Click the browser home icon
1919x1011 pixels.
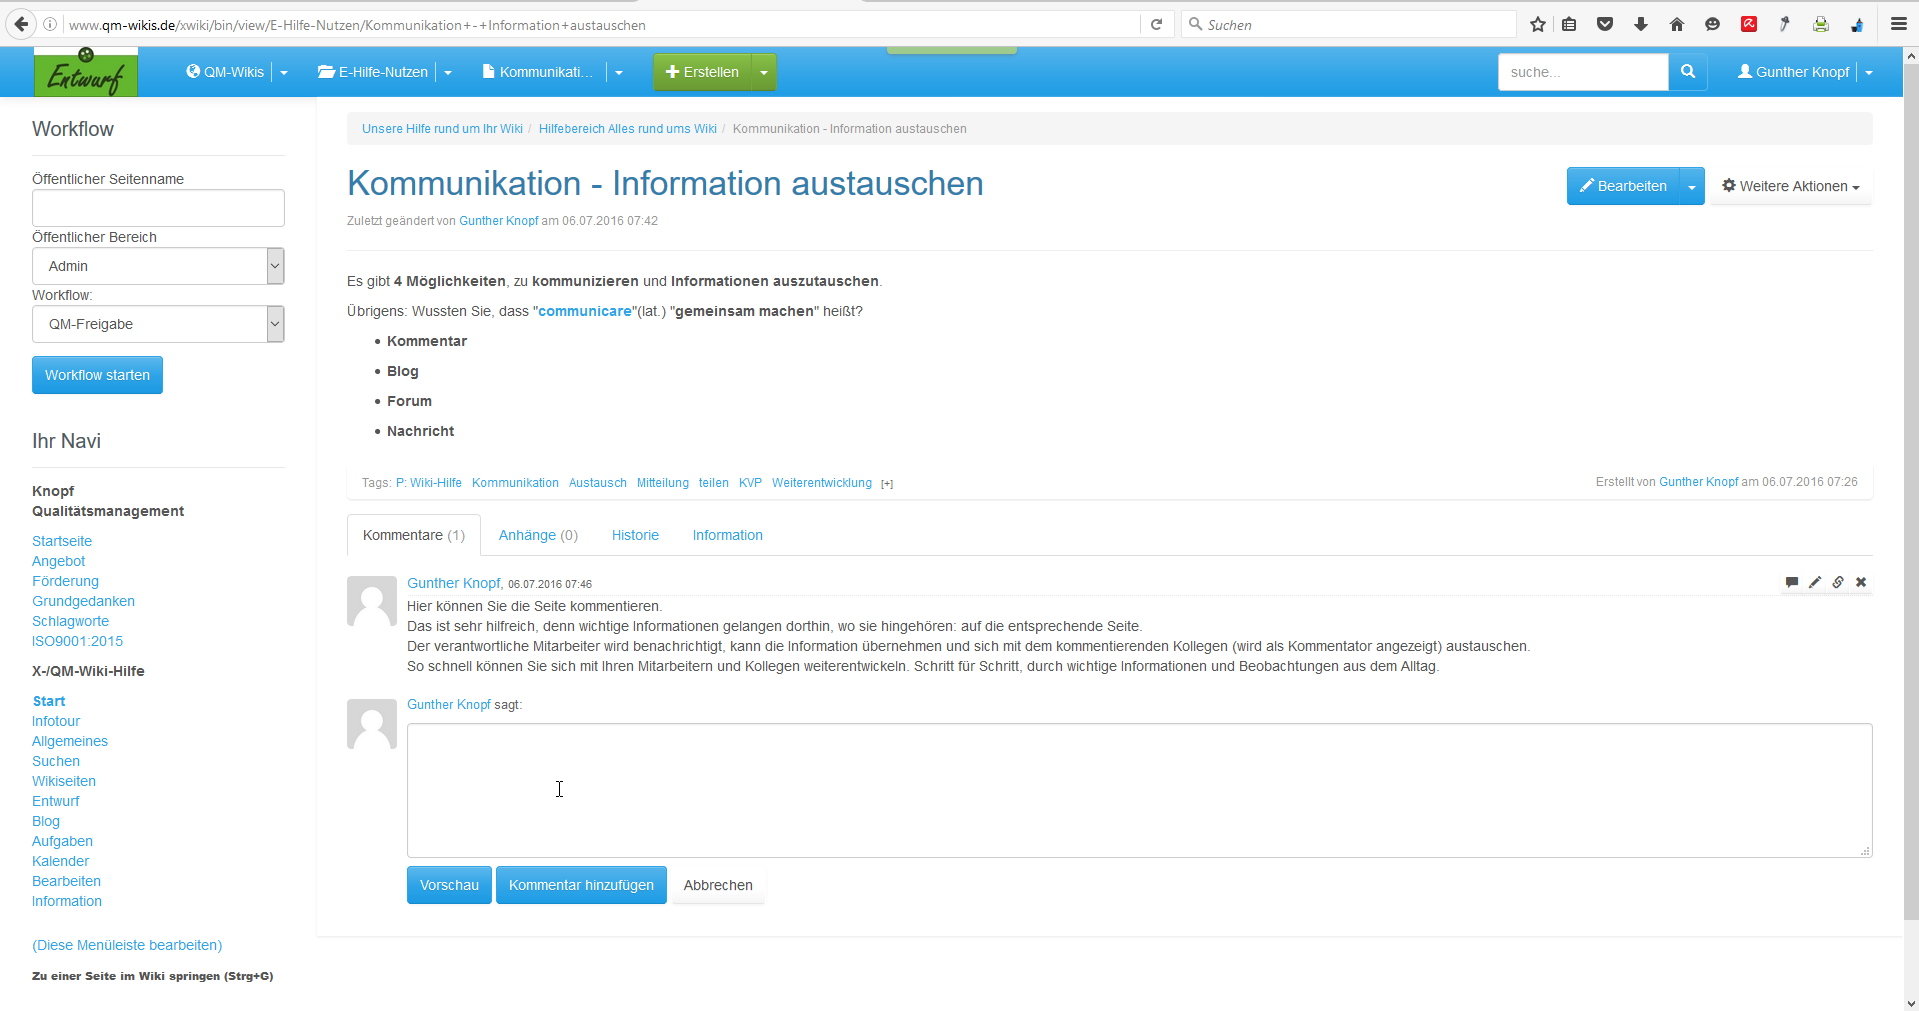(1677, 25)
